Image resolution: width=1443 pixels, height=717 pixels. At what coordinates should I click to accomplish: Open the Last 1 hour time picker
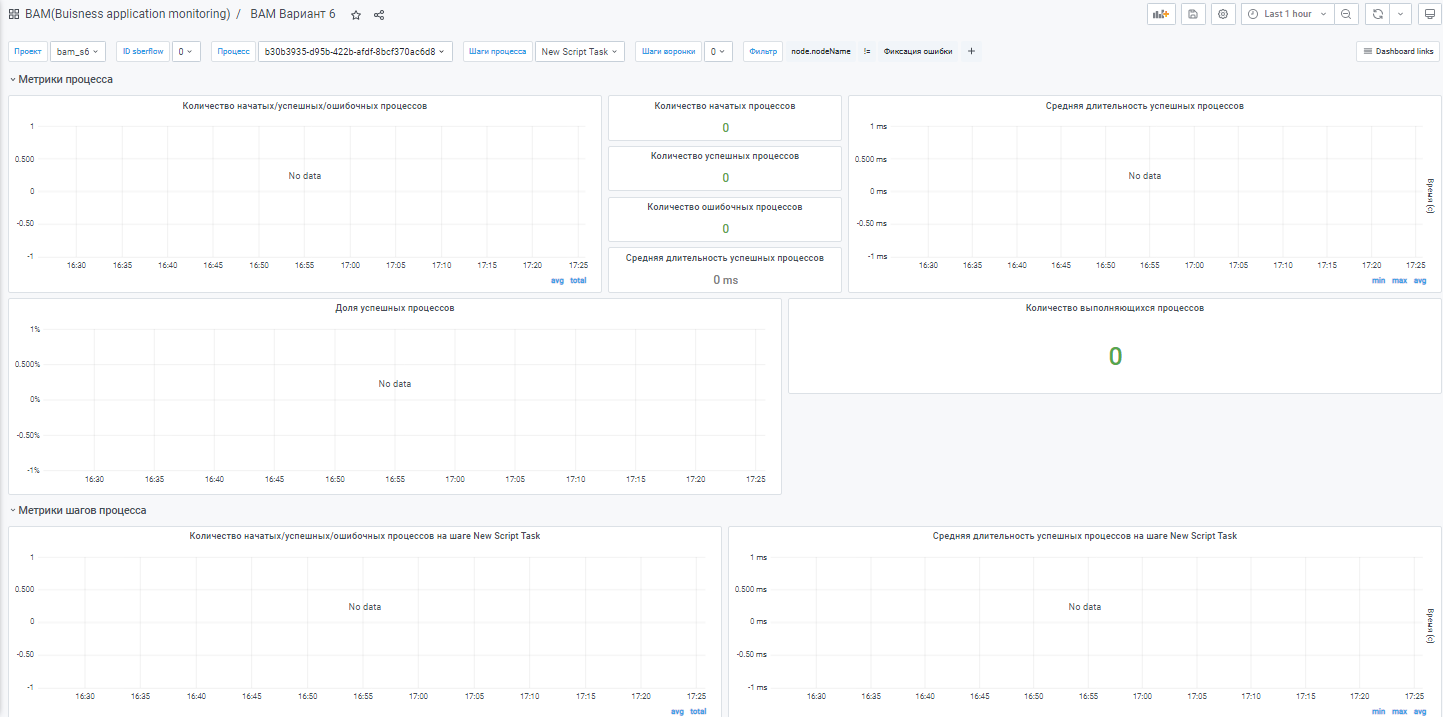click(1287, 14)
